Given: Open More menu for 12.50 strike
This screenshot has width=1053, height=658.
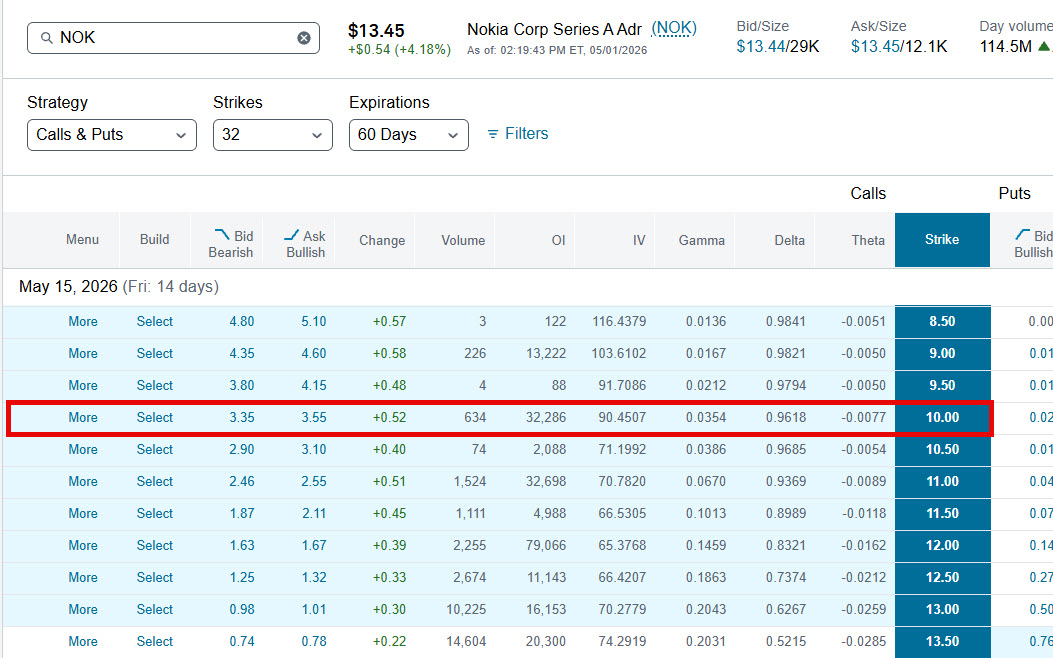Looking at the screenshot, I should (x=83, y=577).
